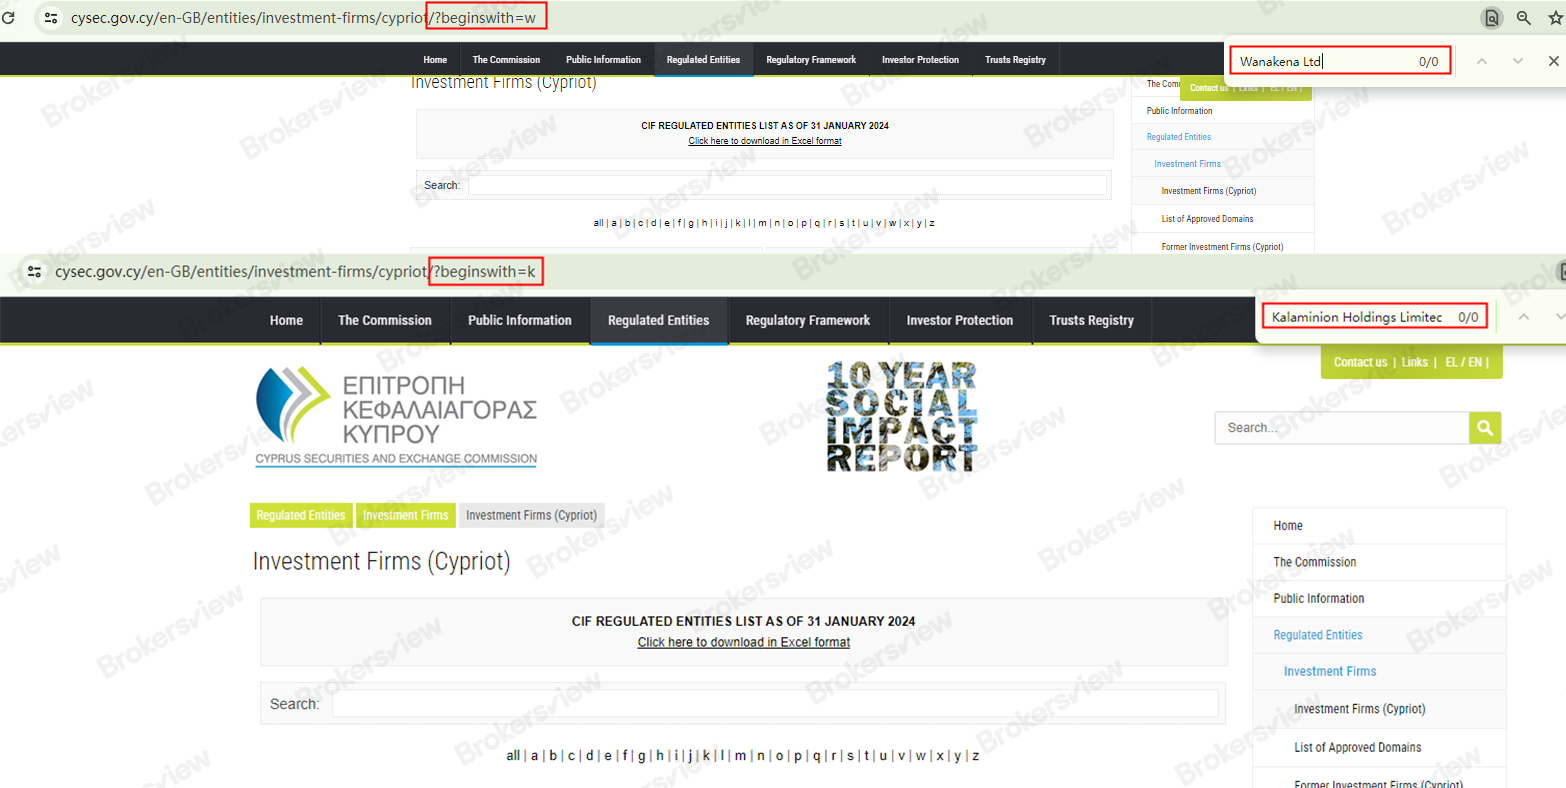Switch language with EL / EN on lower page
The width and height of the screenshot is (1566, 788).
tap(1463, 362)
